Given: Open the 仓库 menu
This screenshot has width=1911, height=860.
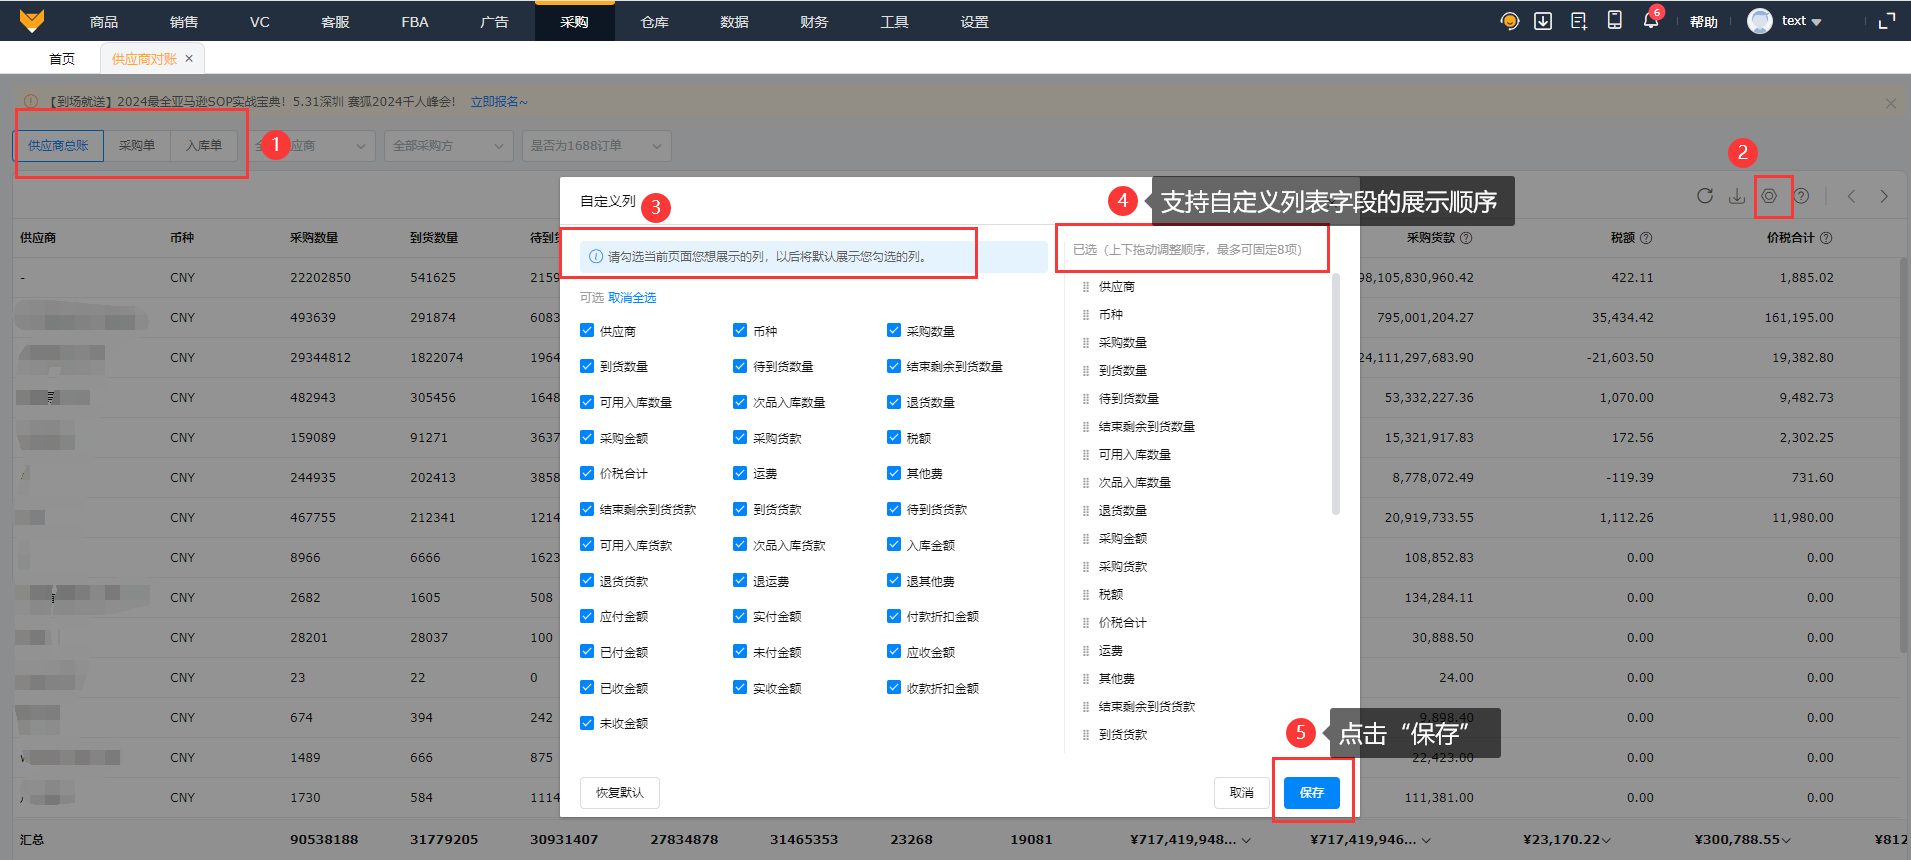Looking at the screenshot, I should 654,21.
